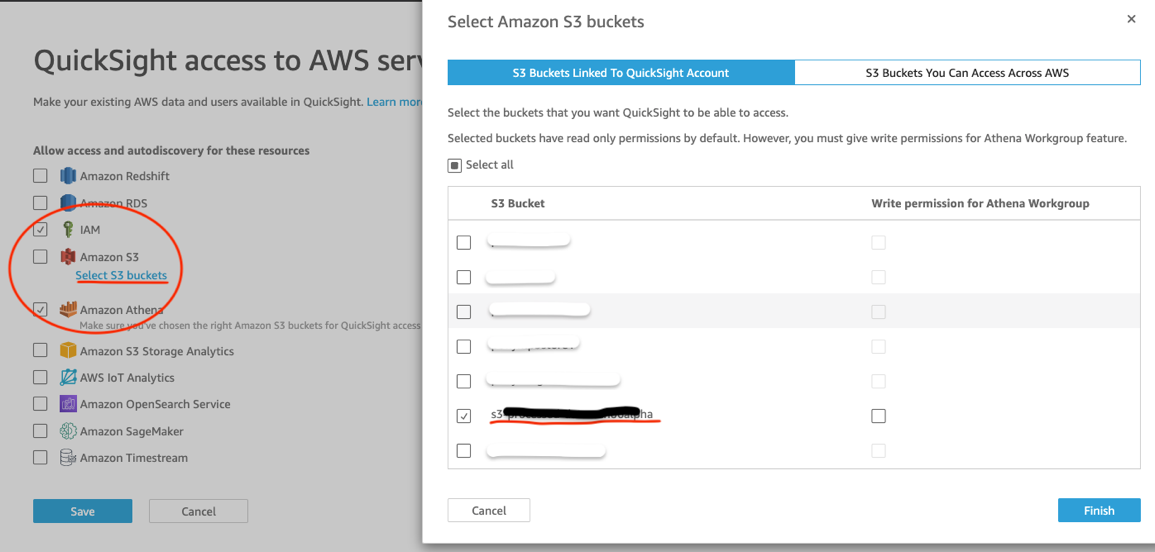
Task: Click Cancel in the S3 buckets dialog
Action: pos(489,510)
